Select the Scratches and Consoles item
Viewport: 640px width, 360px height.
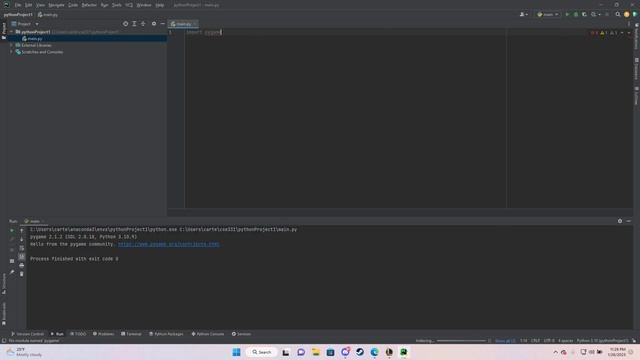(39, 52)
